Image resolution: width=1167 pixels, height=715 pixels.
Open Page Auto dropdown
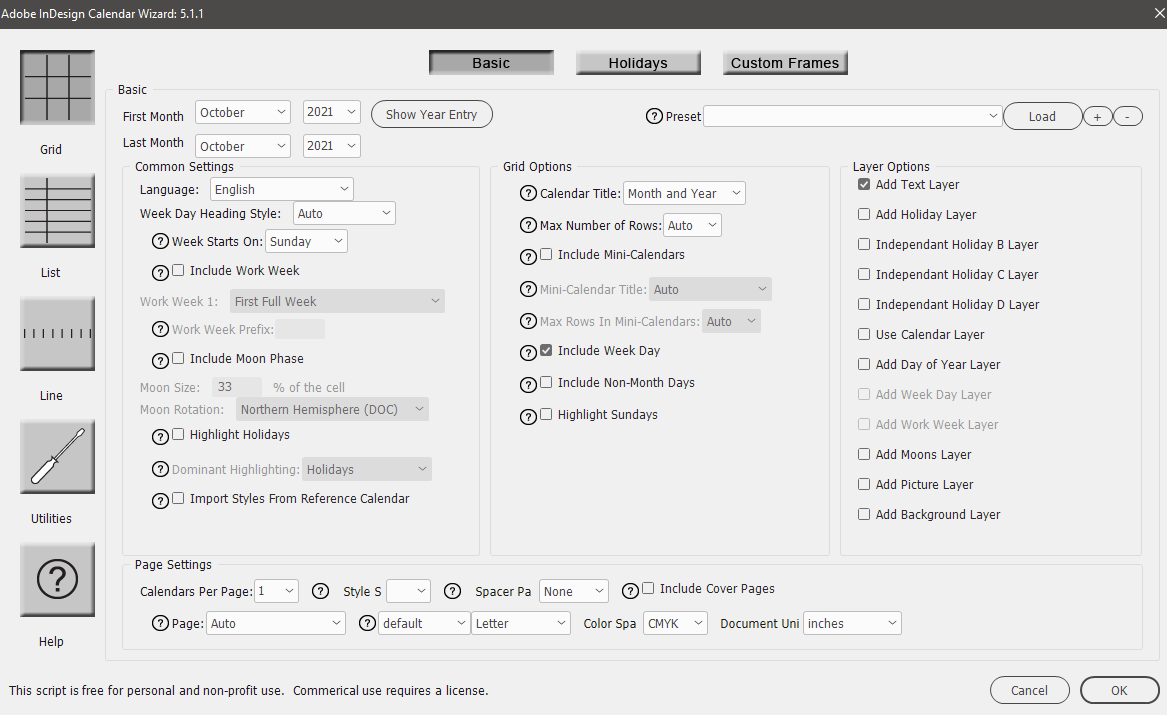point(275,623)
